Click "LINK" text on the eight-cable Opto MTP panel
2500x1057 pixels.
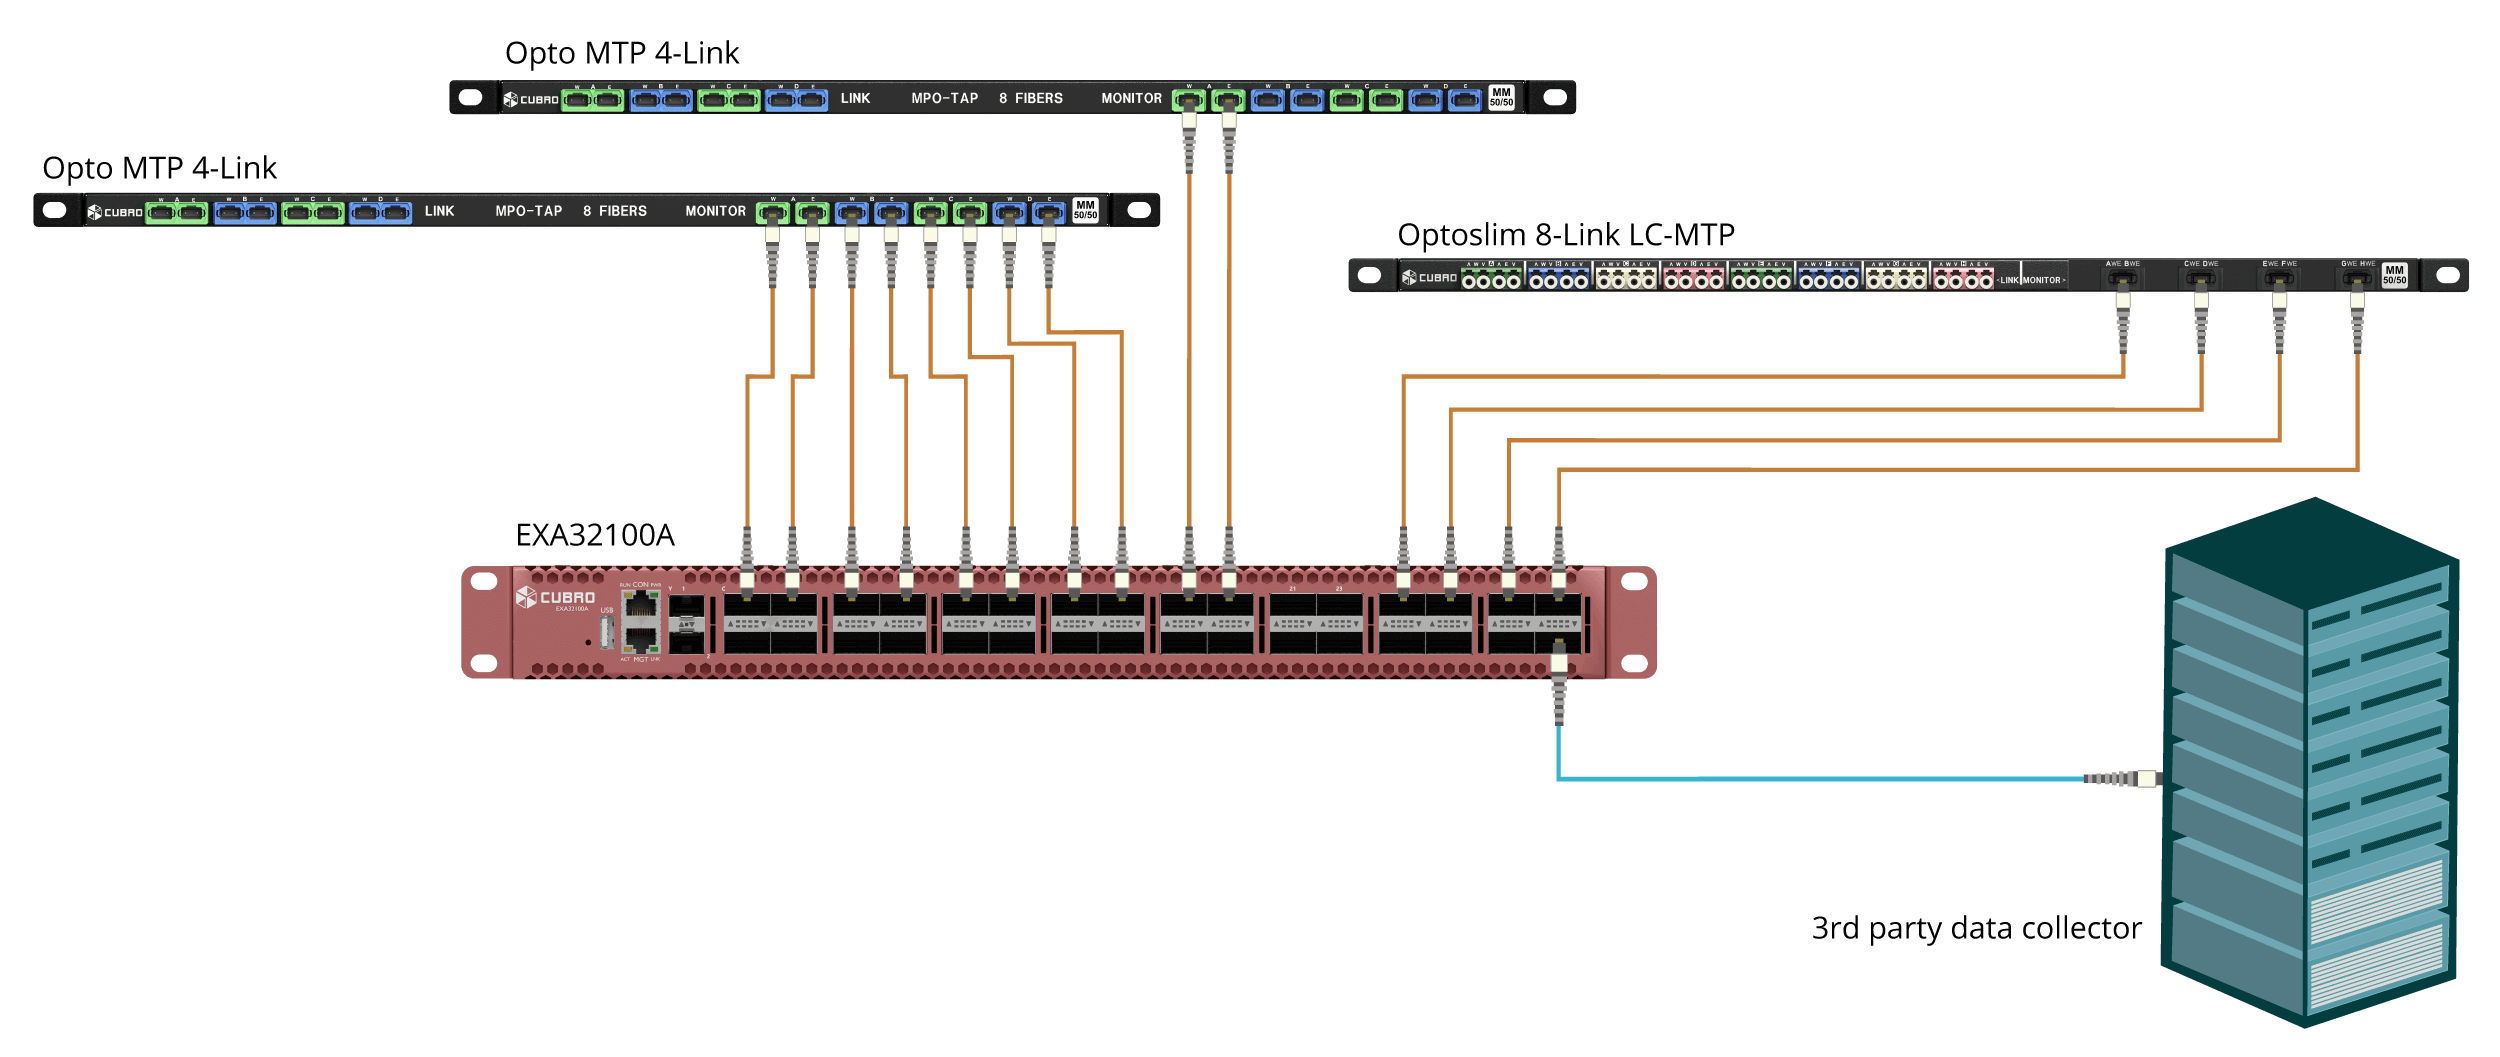click(x=439, y=211)
